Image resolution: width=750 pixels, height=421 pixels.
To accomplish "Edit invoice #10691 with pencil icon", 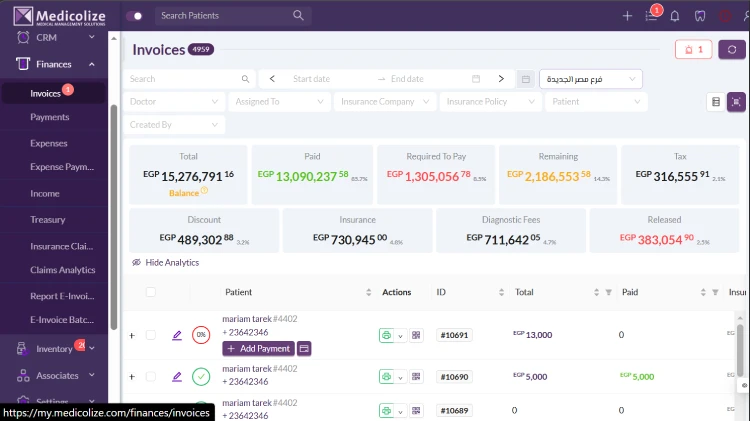I will tap(177, 335).
